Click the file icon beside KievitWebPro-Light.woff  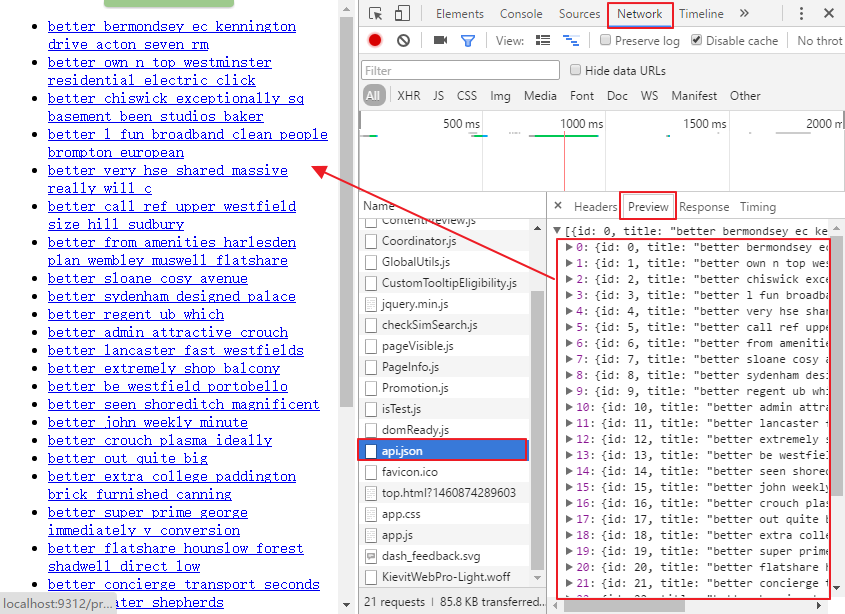371,577
